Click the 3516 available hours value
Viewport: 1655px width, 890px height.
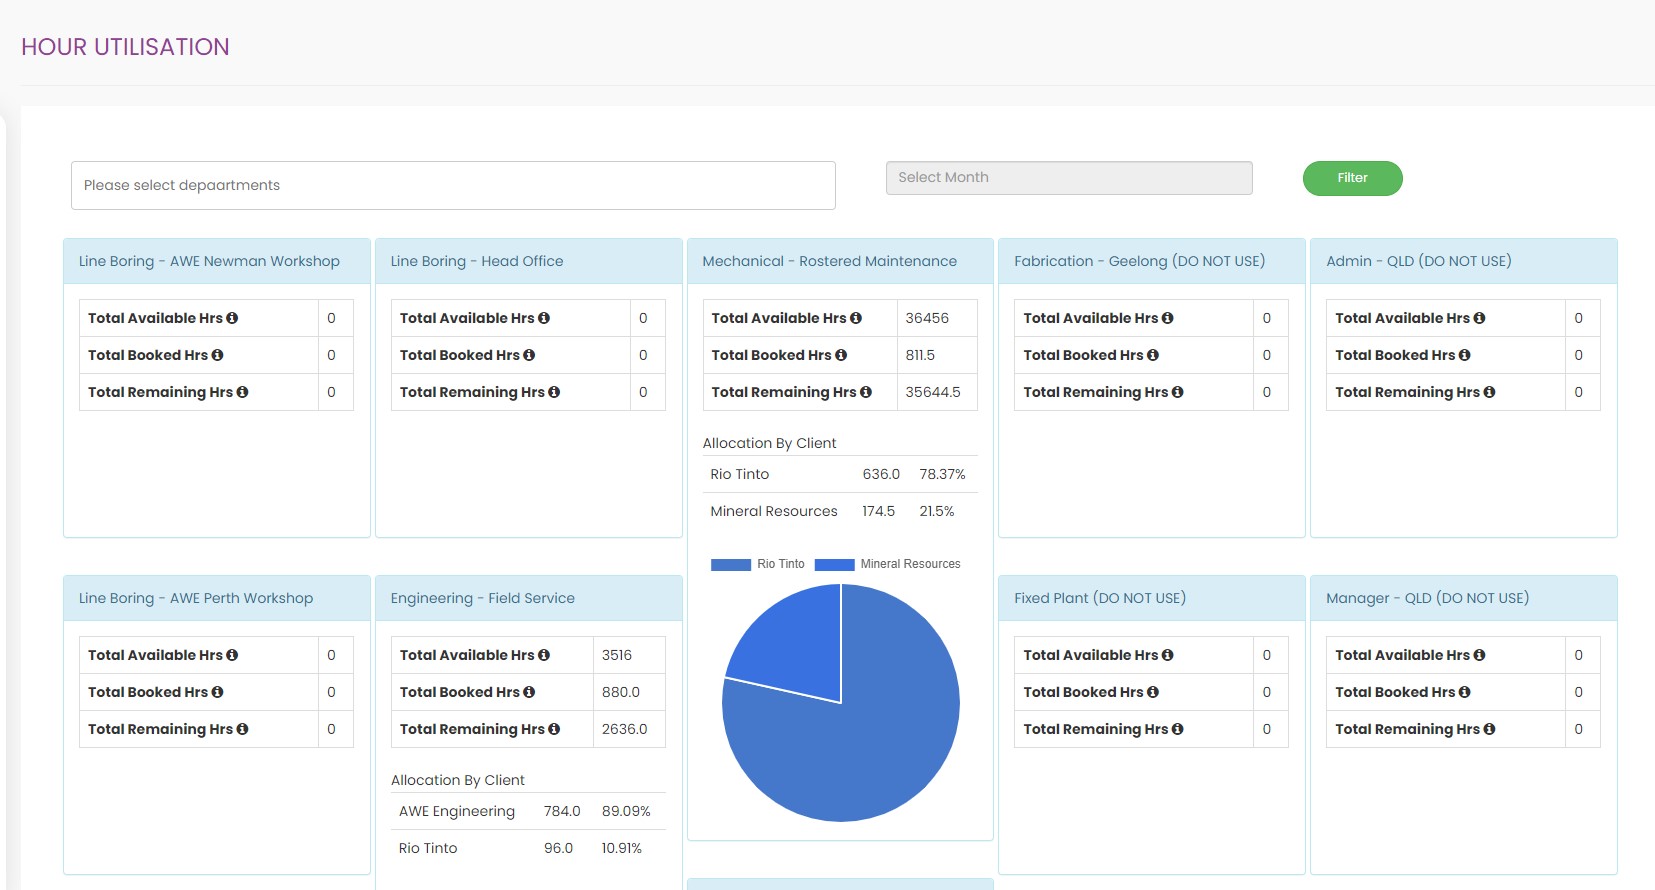pos(617,655)
